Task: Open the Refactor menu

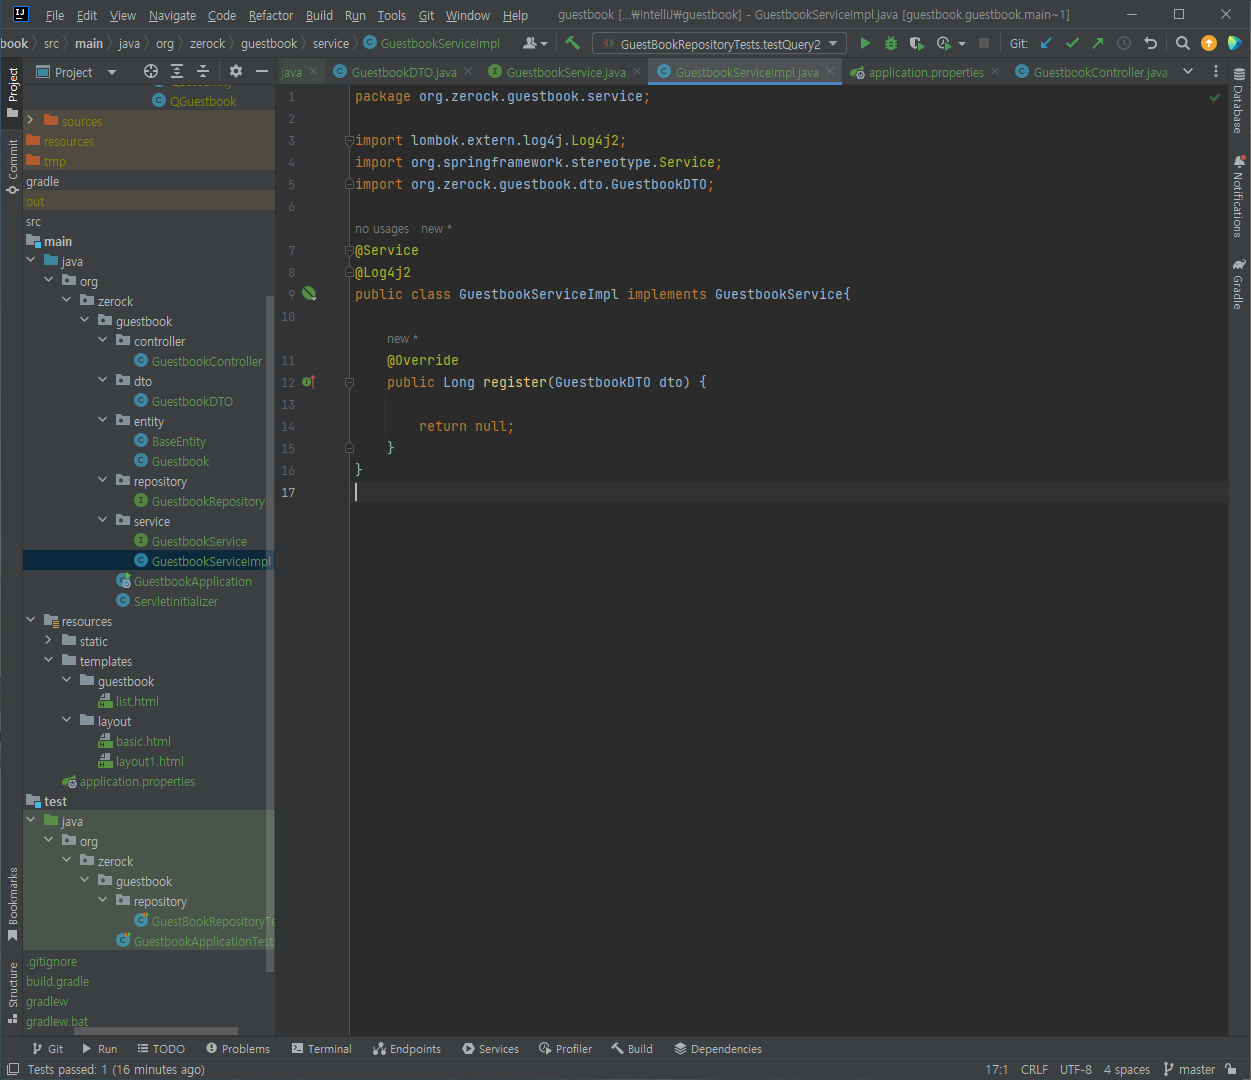Action: [x=271, y=15]
